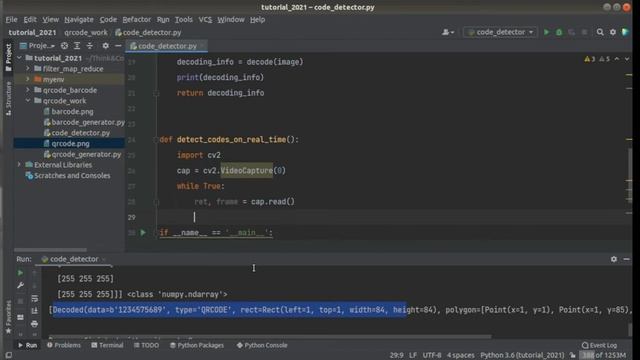Click run gutter arrow beside __main__ line
Image resolution: width=640 pixels, height=360 pixels.
tap(143, 233)
